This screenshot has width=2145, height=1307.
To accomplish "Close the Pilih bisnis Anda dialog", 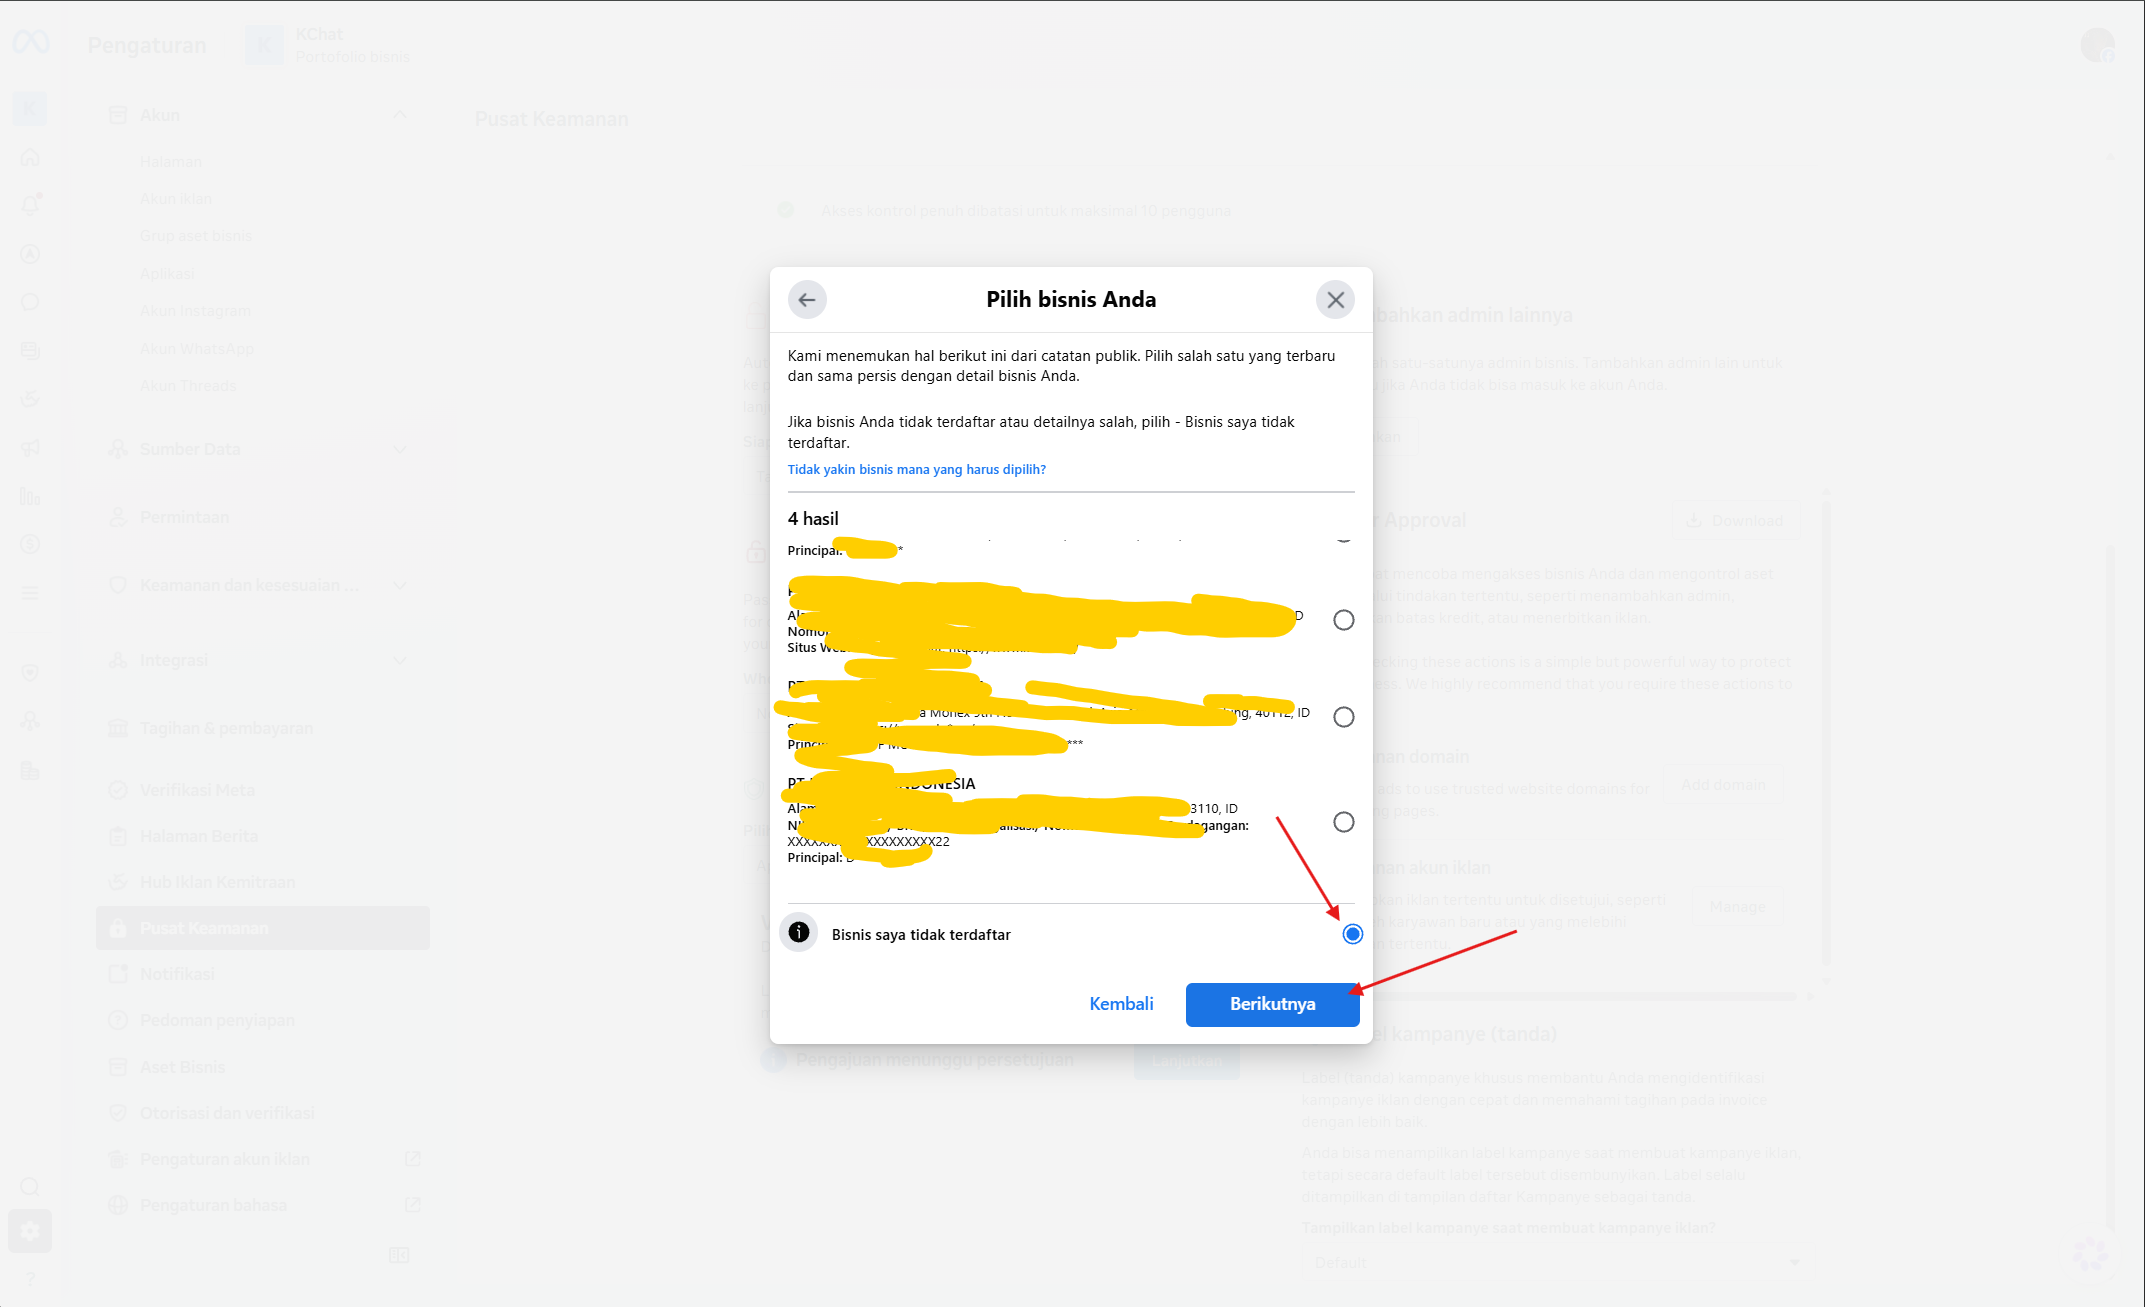I will (1335, 300).
